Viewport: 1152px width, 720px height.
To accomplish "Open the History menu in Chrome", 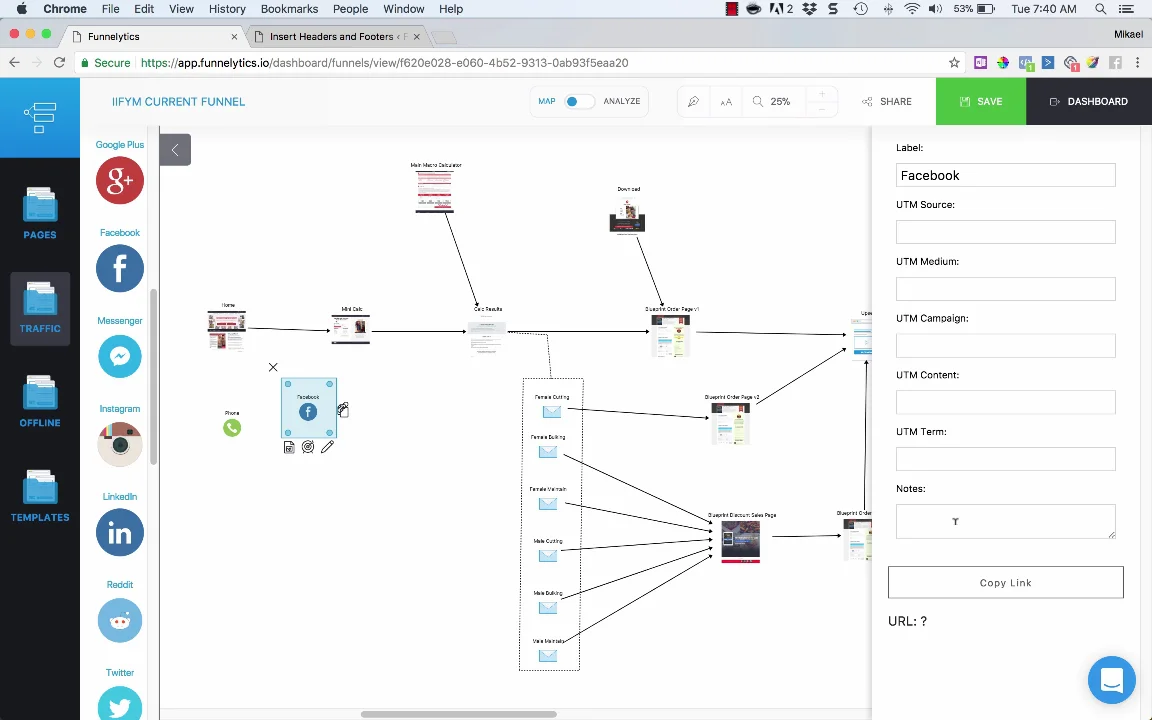I will pyautogui.click(x=227, y=9).
